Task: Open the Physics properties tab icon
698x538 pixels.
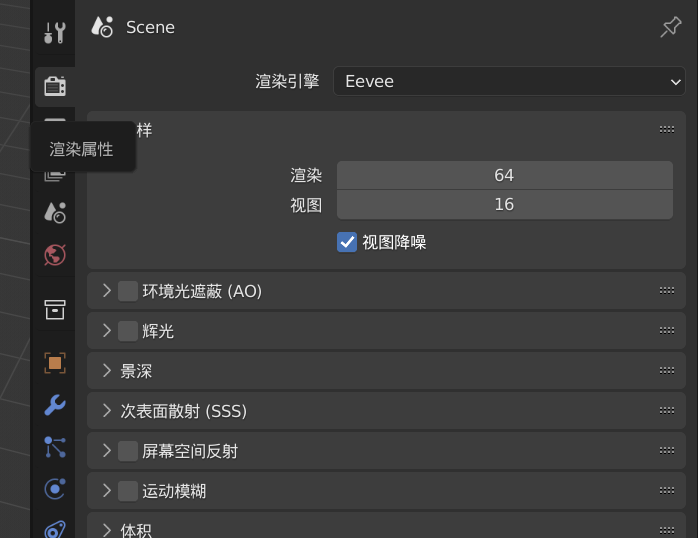Action: [55, 489]
